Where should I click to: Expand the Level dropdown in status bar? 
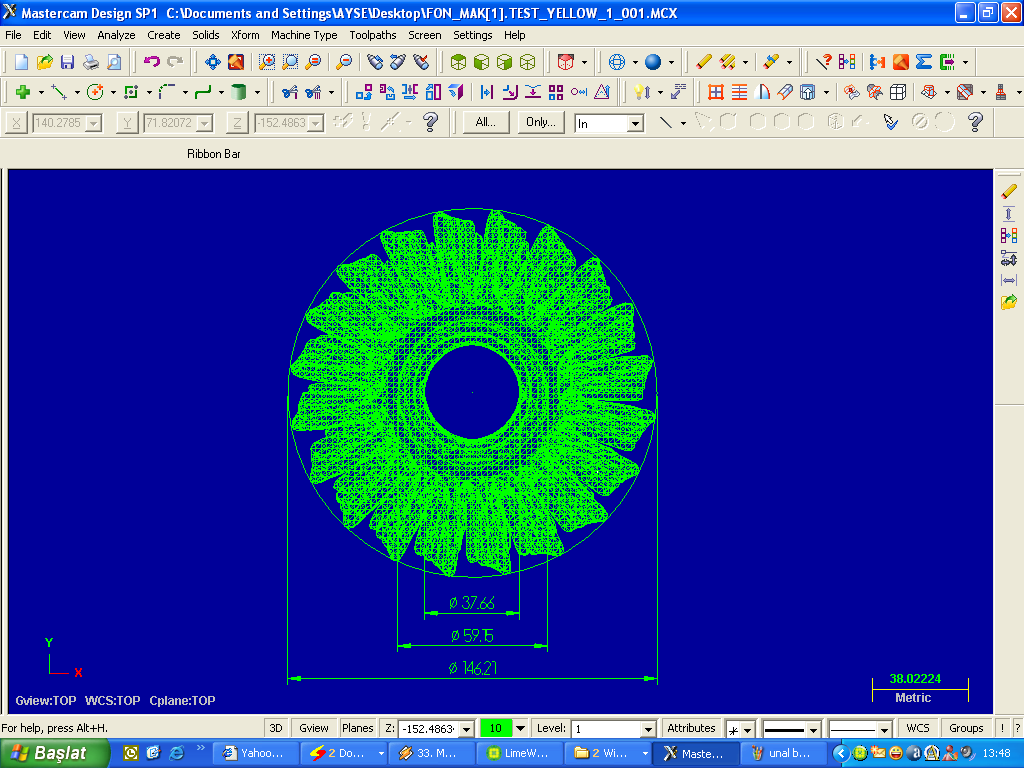(x=648, y=729)
